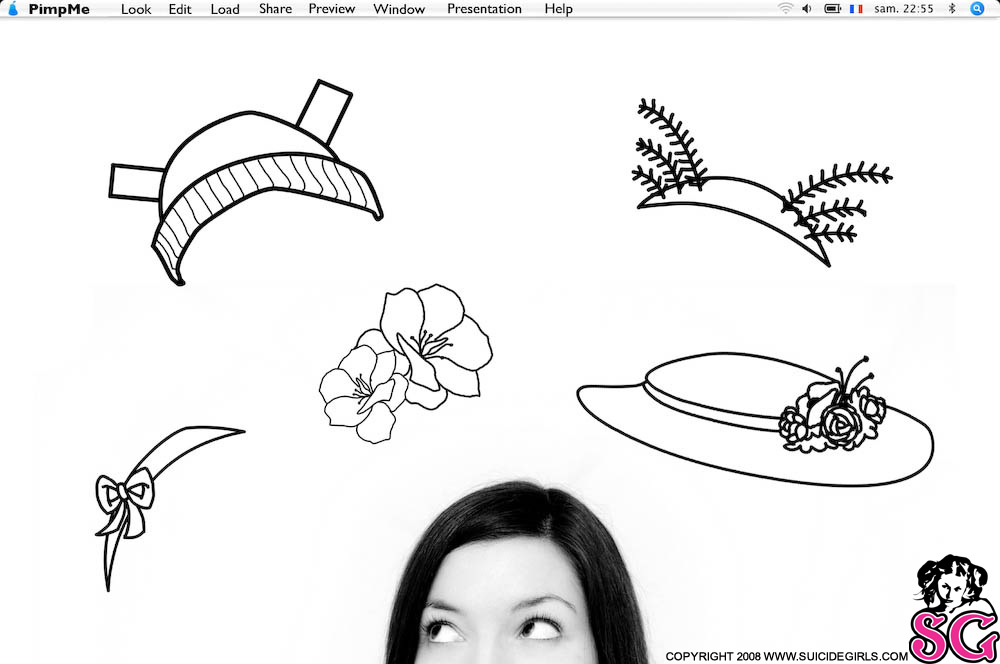Open the Preview menu
This screenshot has height=664, width=1000.
pos(332,9)
